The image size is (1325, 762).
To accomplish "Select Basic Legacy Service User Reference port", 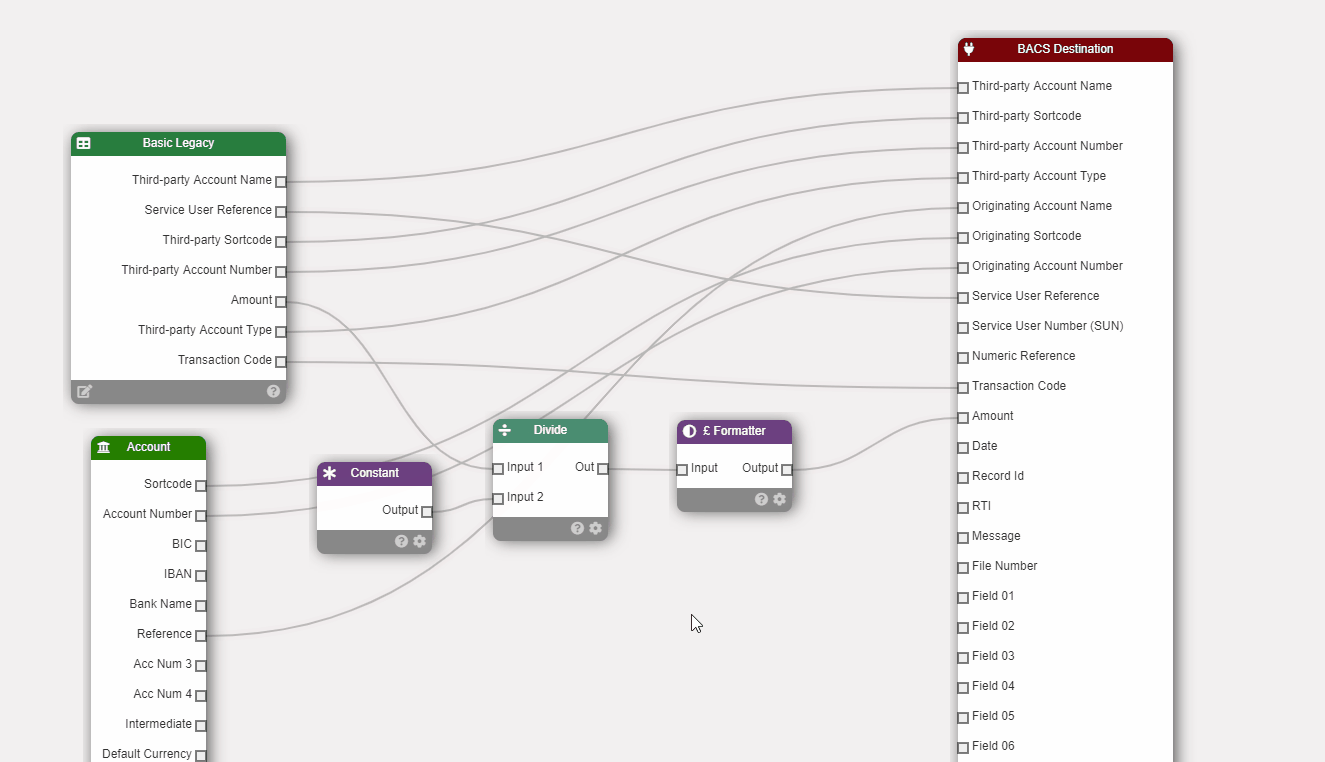I will pos(281,211).
